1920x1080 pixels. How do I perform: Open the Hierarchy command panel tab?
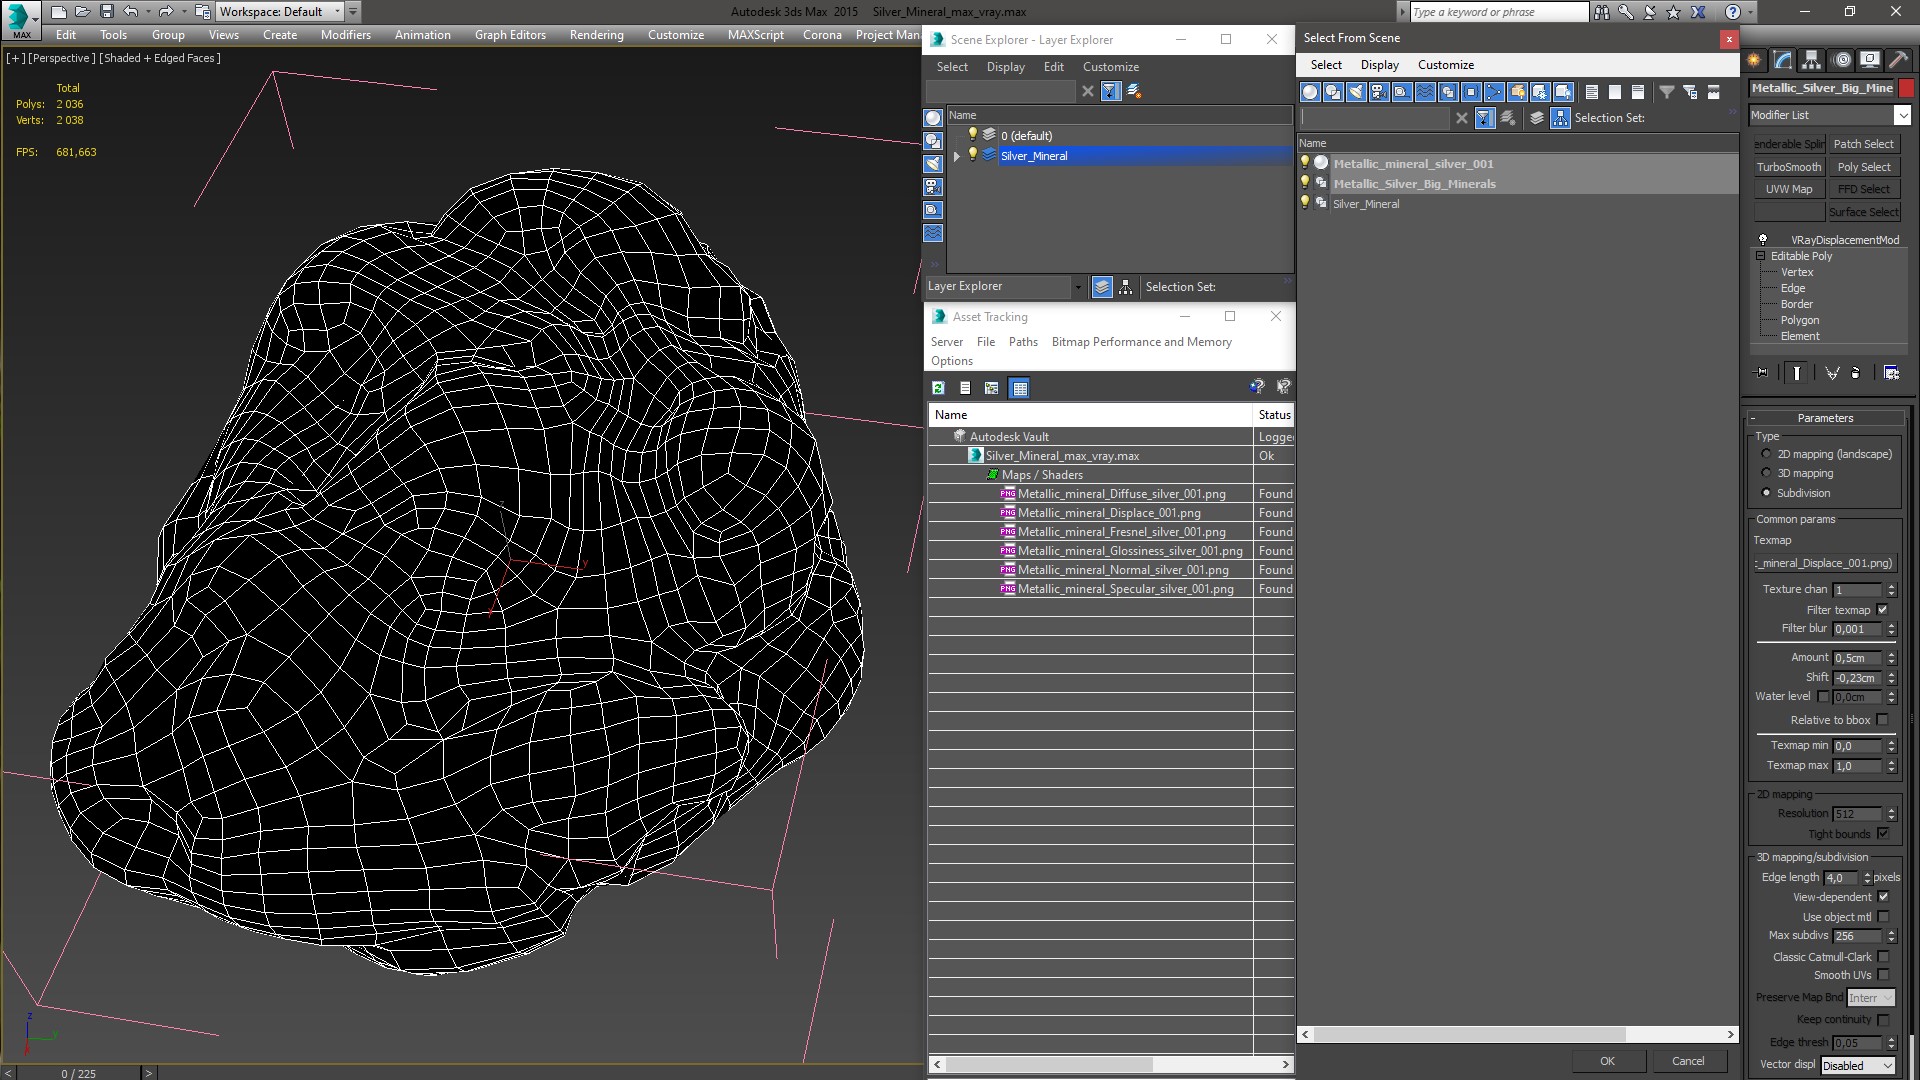[x=1811, y=60]
